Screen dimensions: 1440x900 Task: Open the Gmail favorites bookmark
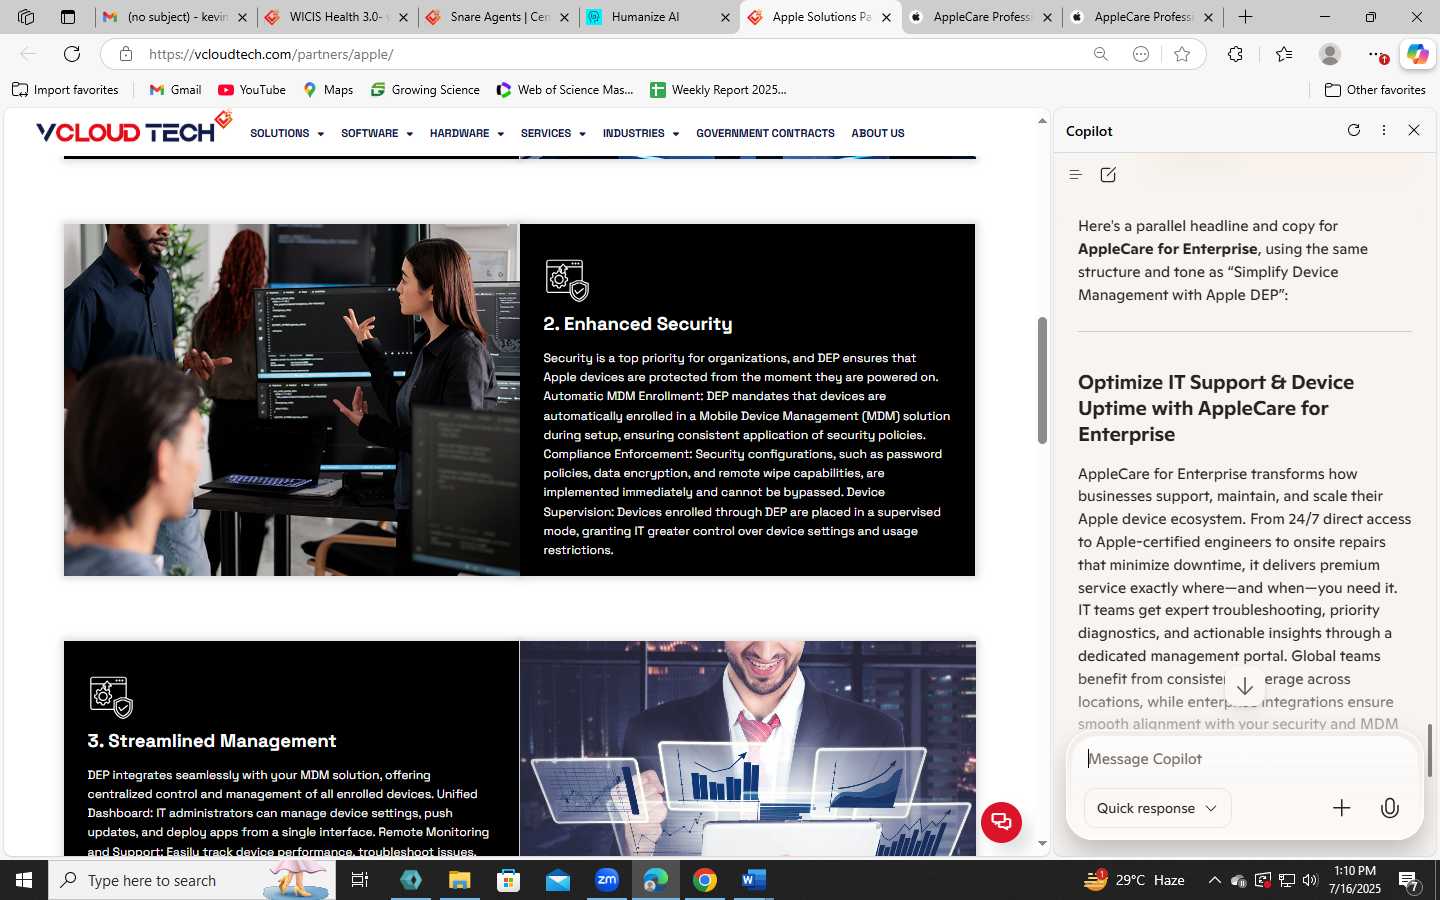pyautogui.click(x=175, y=90)
